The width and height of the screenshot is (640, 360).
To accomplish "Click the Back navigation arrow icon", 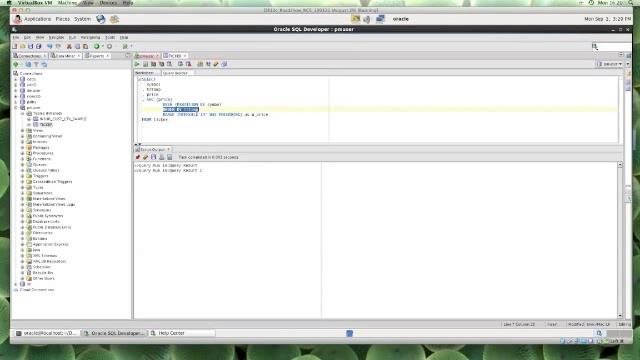I will [50, 47].
